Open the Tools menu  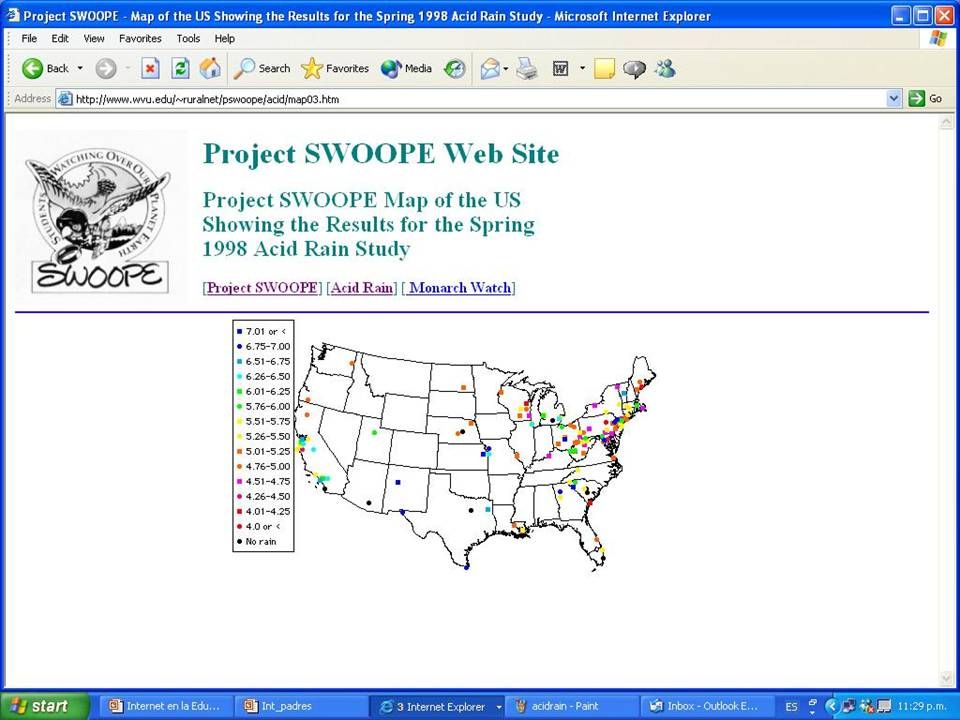coord(188,39)
